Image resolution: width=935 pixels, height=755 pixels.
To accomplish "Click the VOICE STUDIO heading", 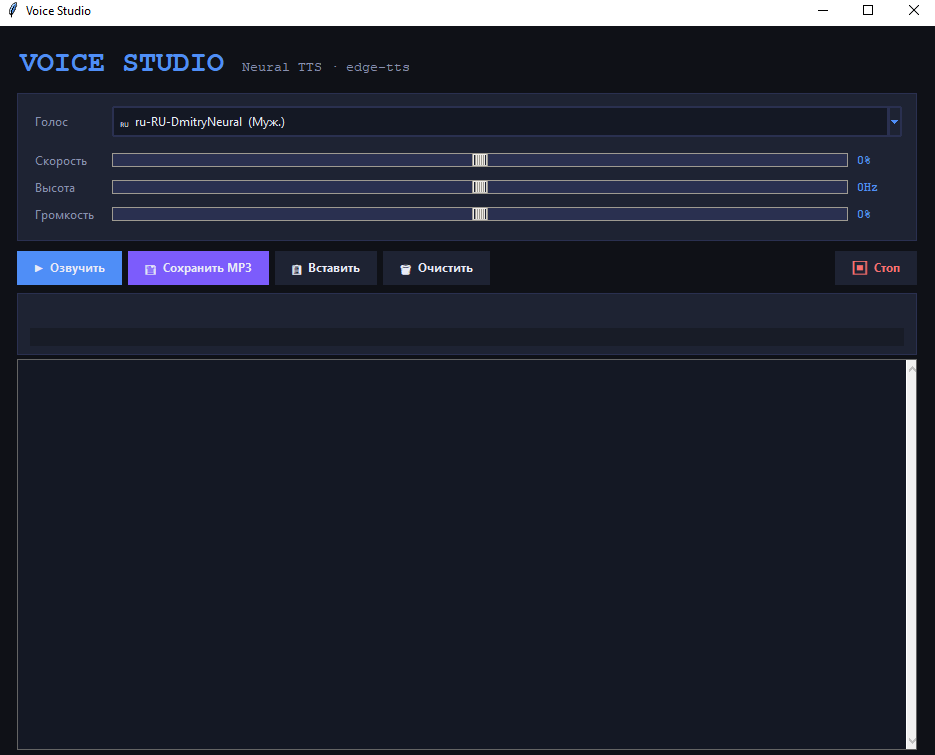I will click(122, 63).
